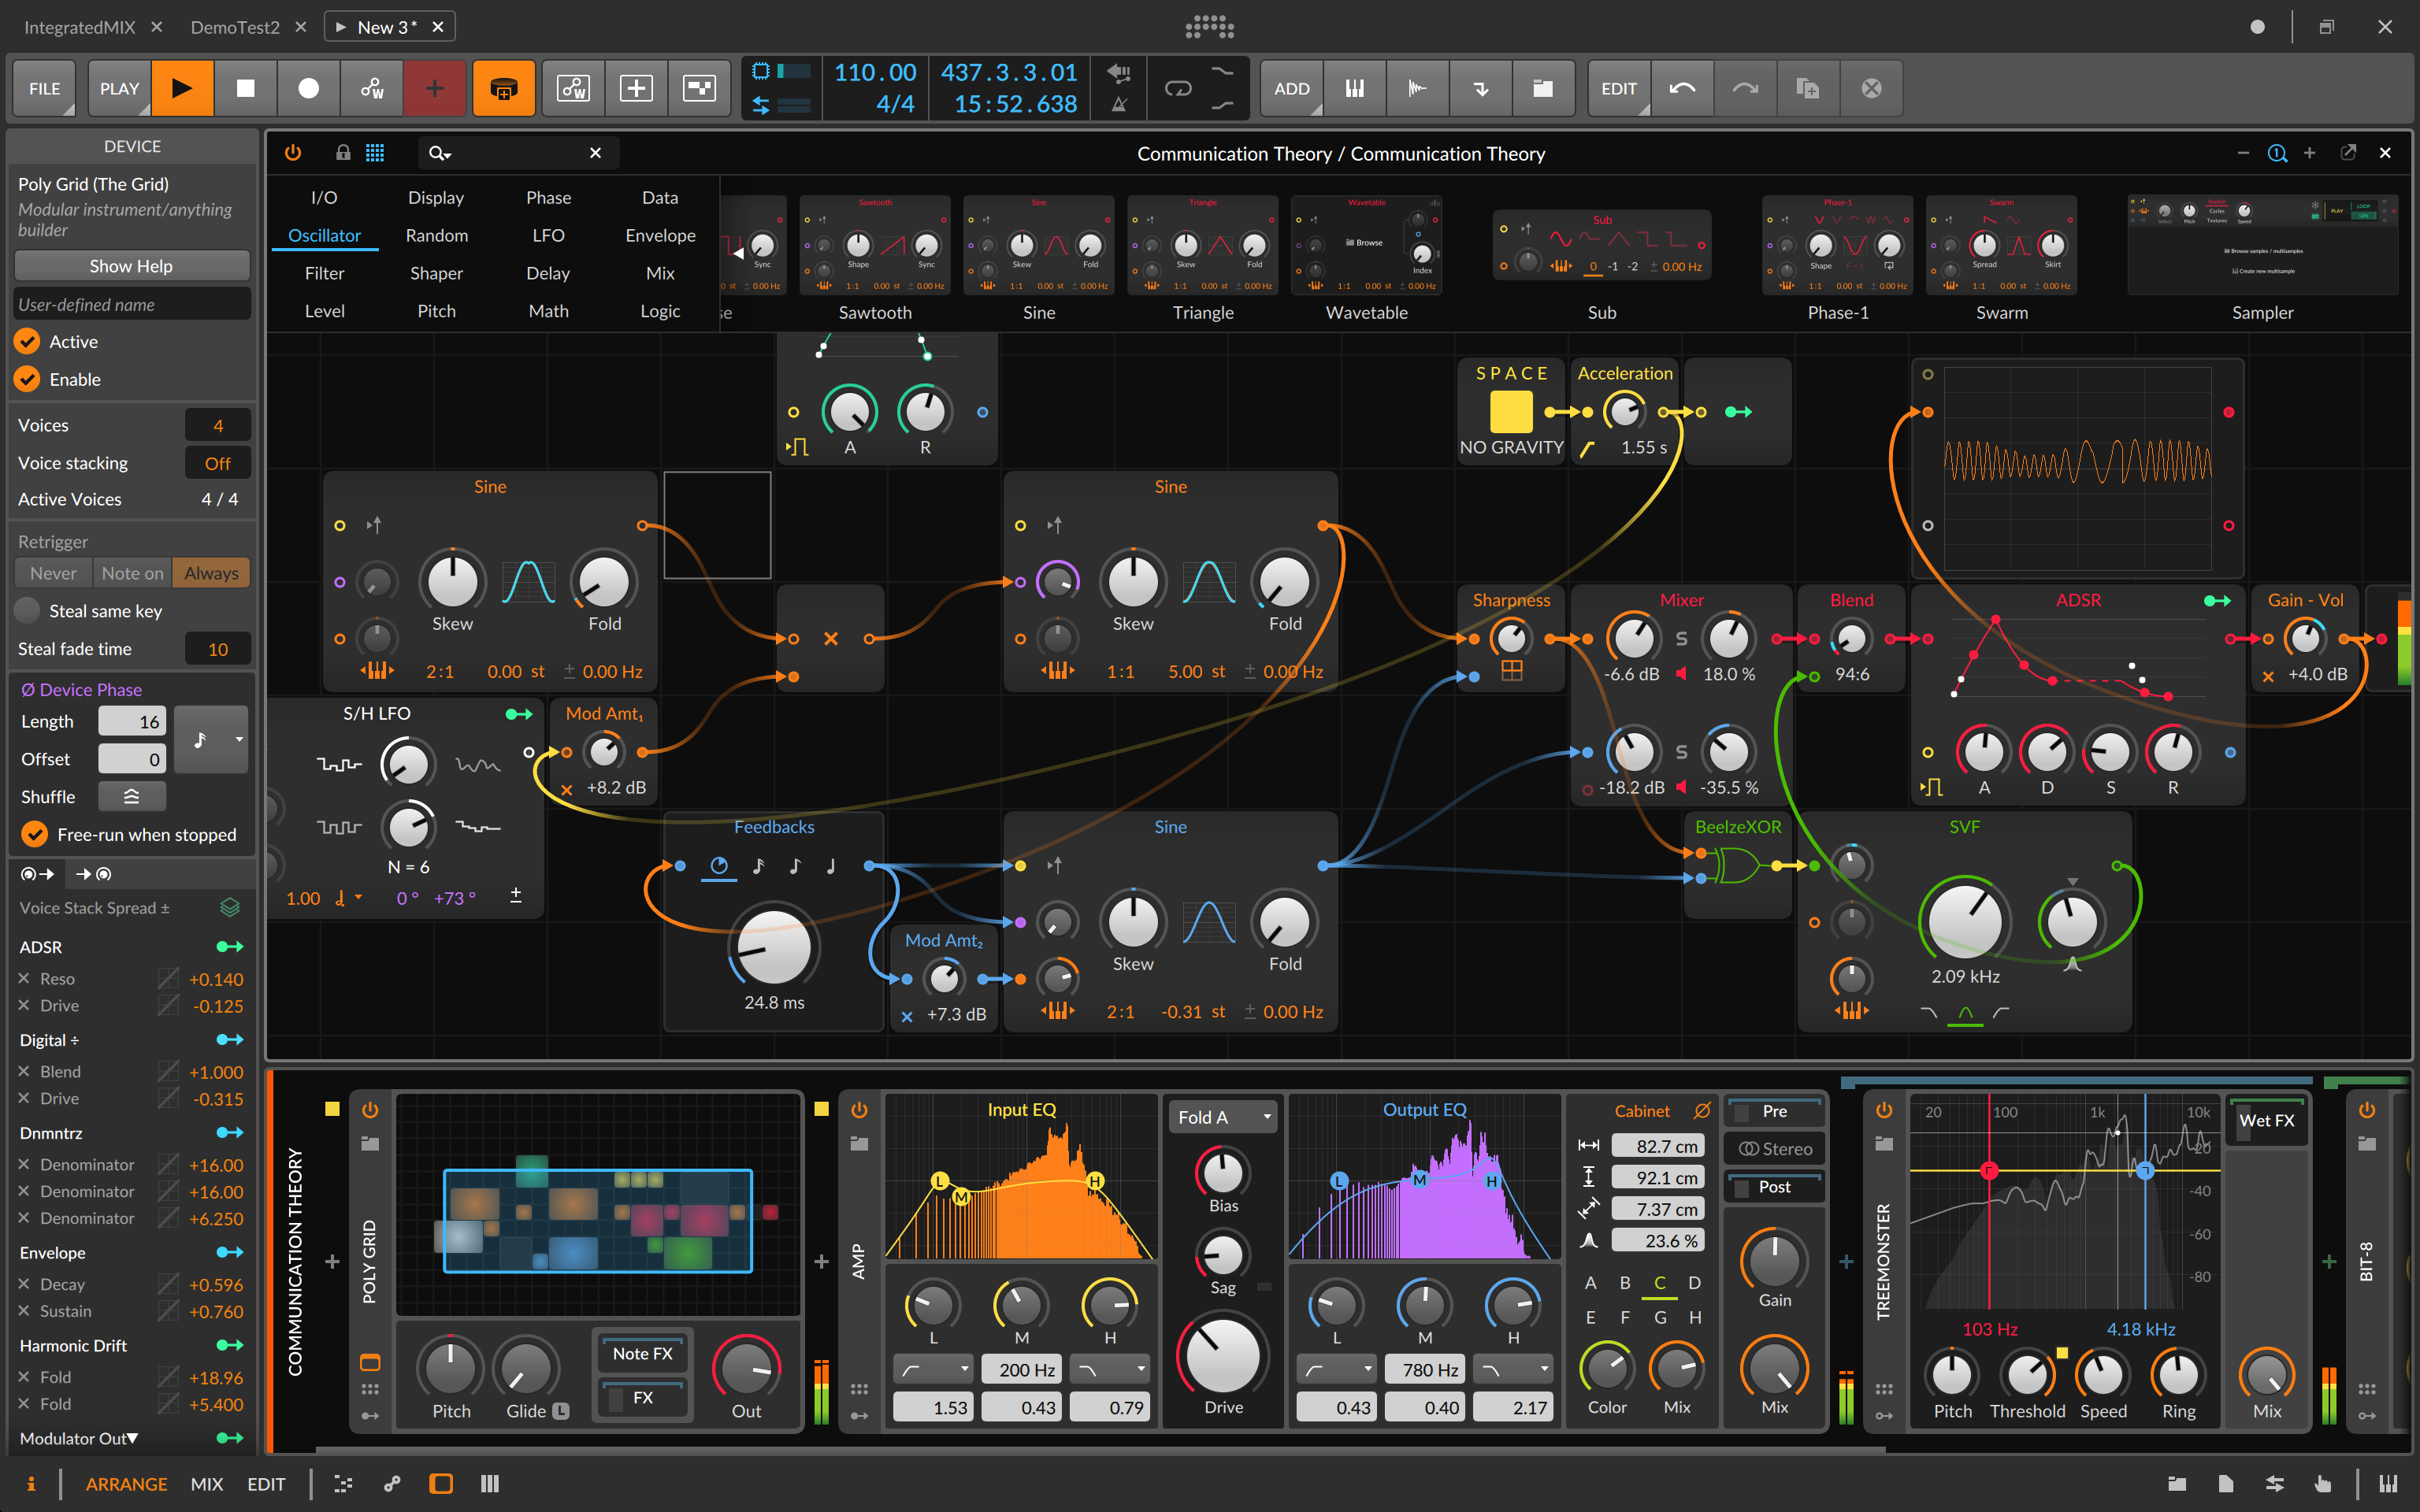Select the Oscillator category in the module browser
Image resolution: width=2420 pixels, height=1512 pixels.
(325, 235)
